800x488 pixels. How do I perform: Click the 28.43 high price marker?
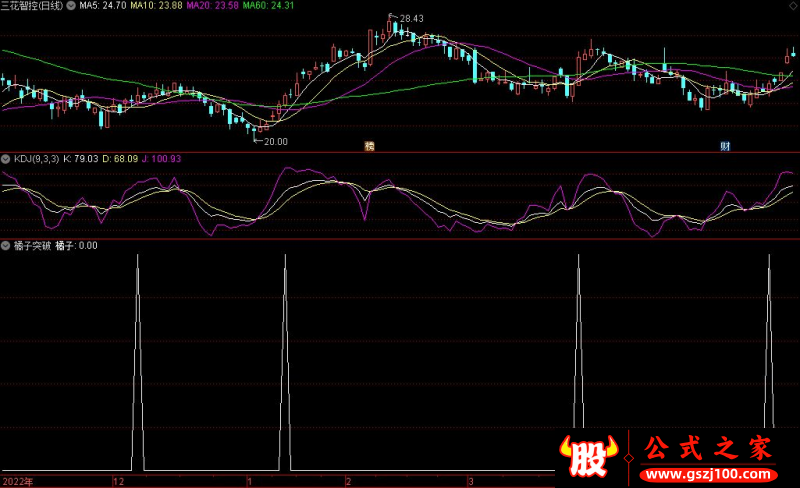[x=410, y=19]
